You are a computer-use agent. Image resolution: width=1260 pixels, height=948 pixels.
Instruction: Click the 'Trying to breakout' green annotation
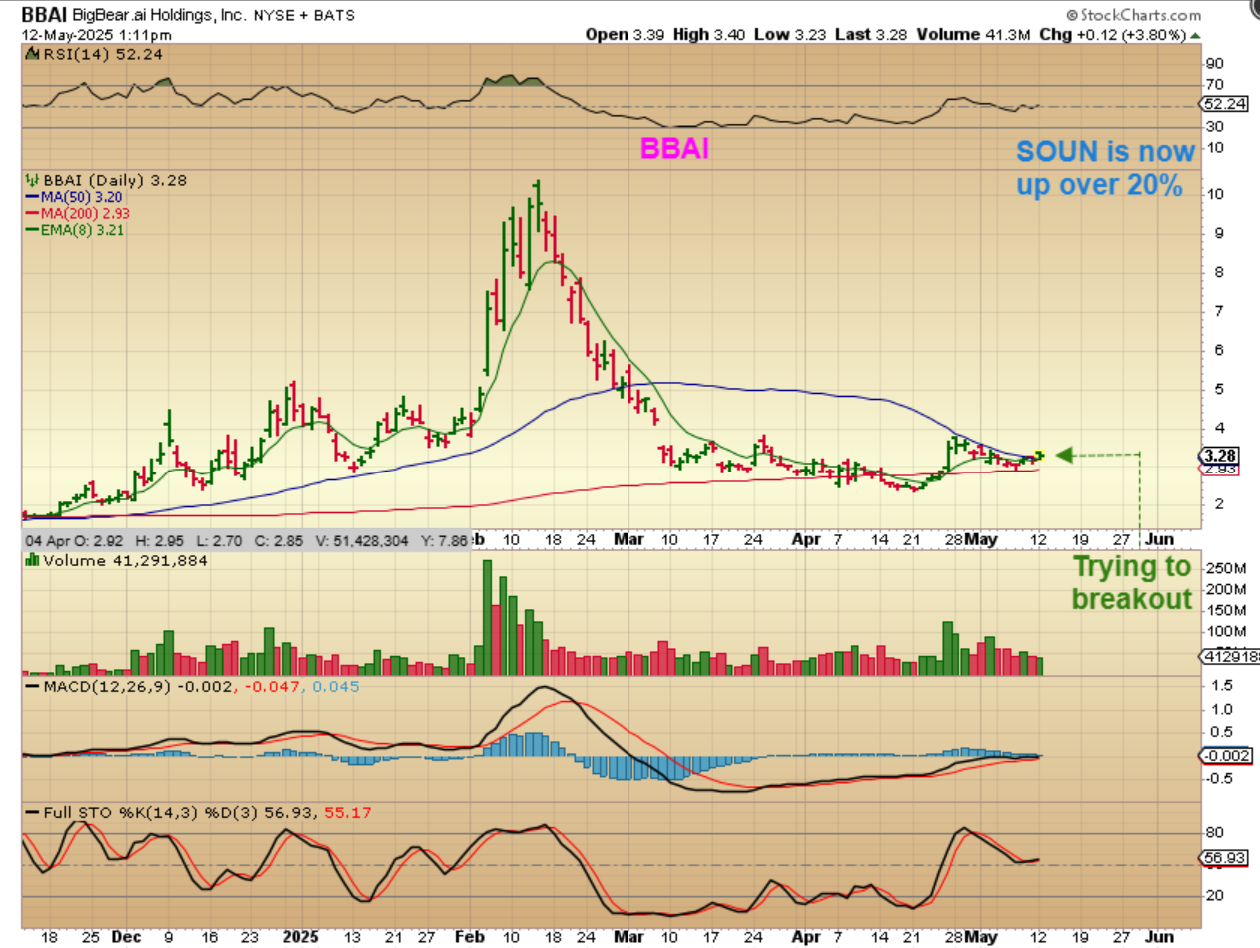pos(1132,583)
